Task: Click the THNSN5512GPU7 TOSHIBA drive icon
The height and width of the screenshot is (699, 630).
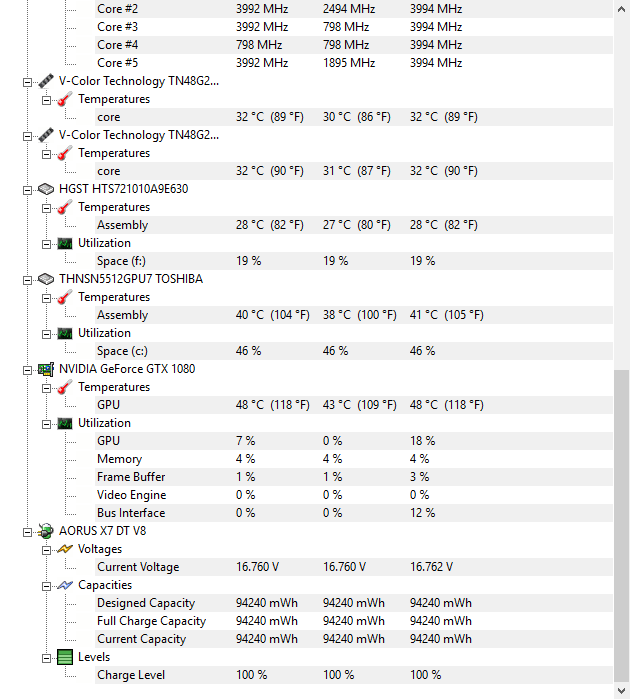Action: pos(46,279)
